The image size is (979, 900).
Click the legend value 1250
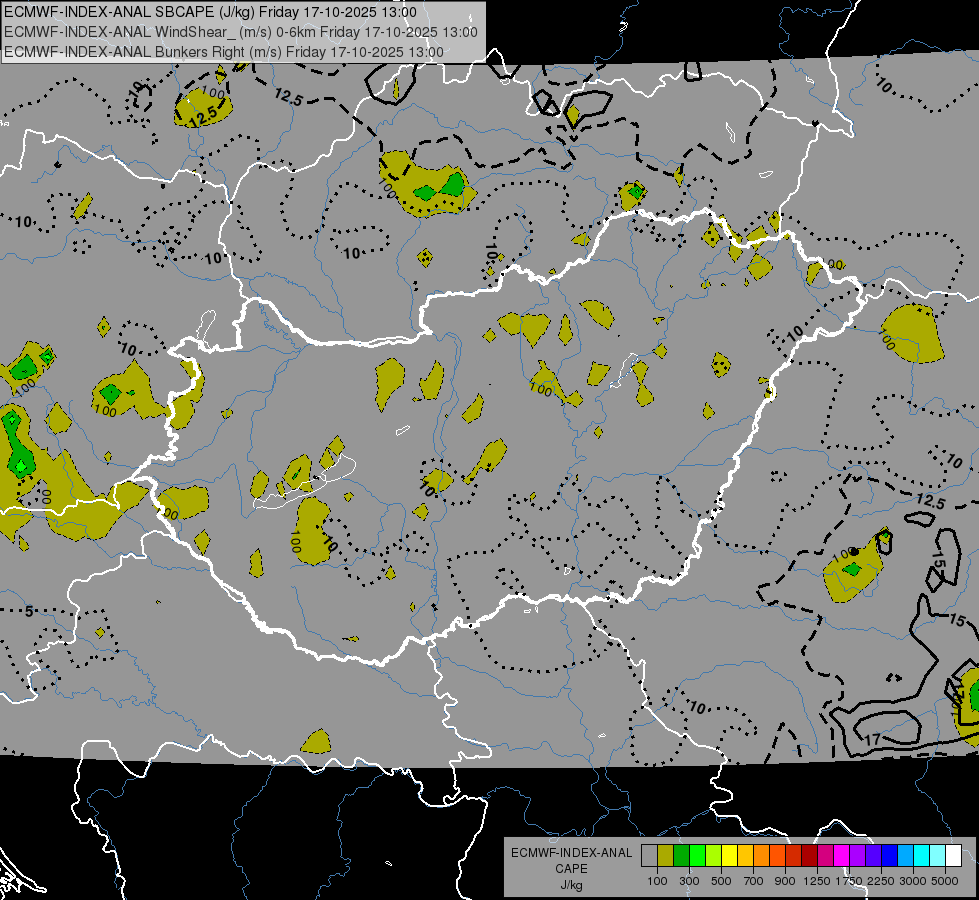(x=817, y=881)
